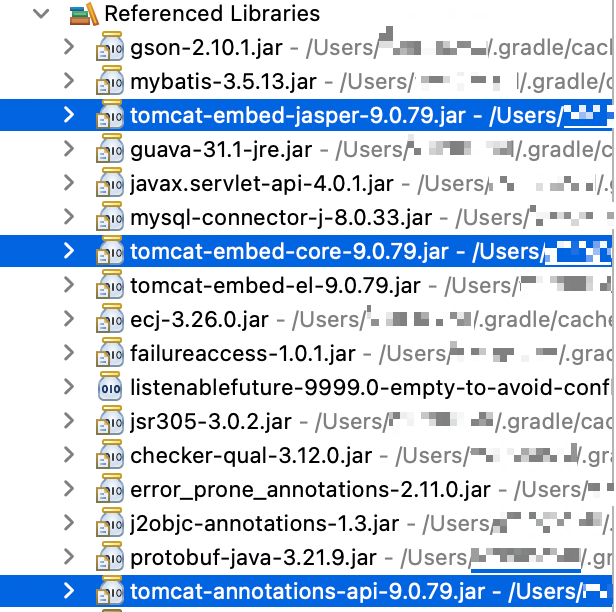Select ecj-3.26.0.jar text

[200, 320]
